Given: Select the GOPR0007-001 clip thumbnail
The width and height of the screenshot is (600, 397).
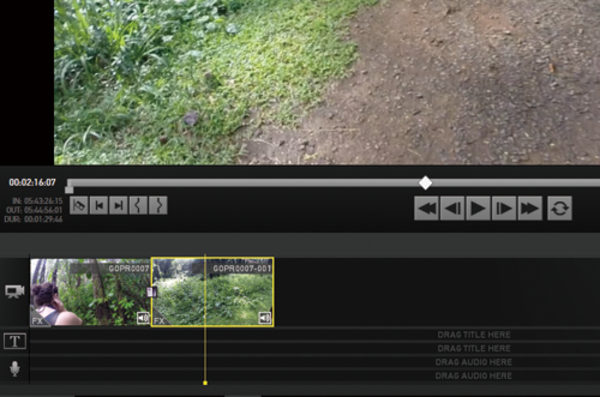Looking at the screenshot, I should 212,292.
